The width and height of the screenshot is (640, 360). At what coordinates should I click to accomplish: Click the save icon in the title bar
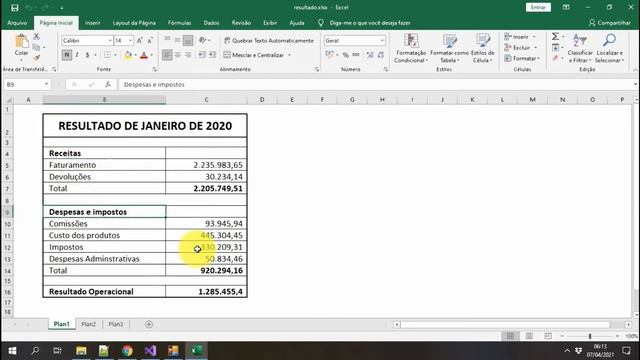(15, 8)
